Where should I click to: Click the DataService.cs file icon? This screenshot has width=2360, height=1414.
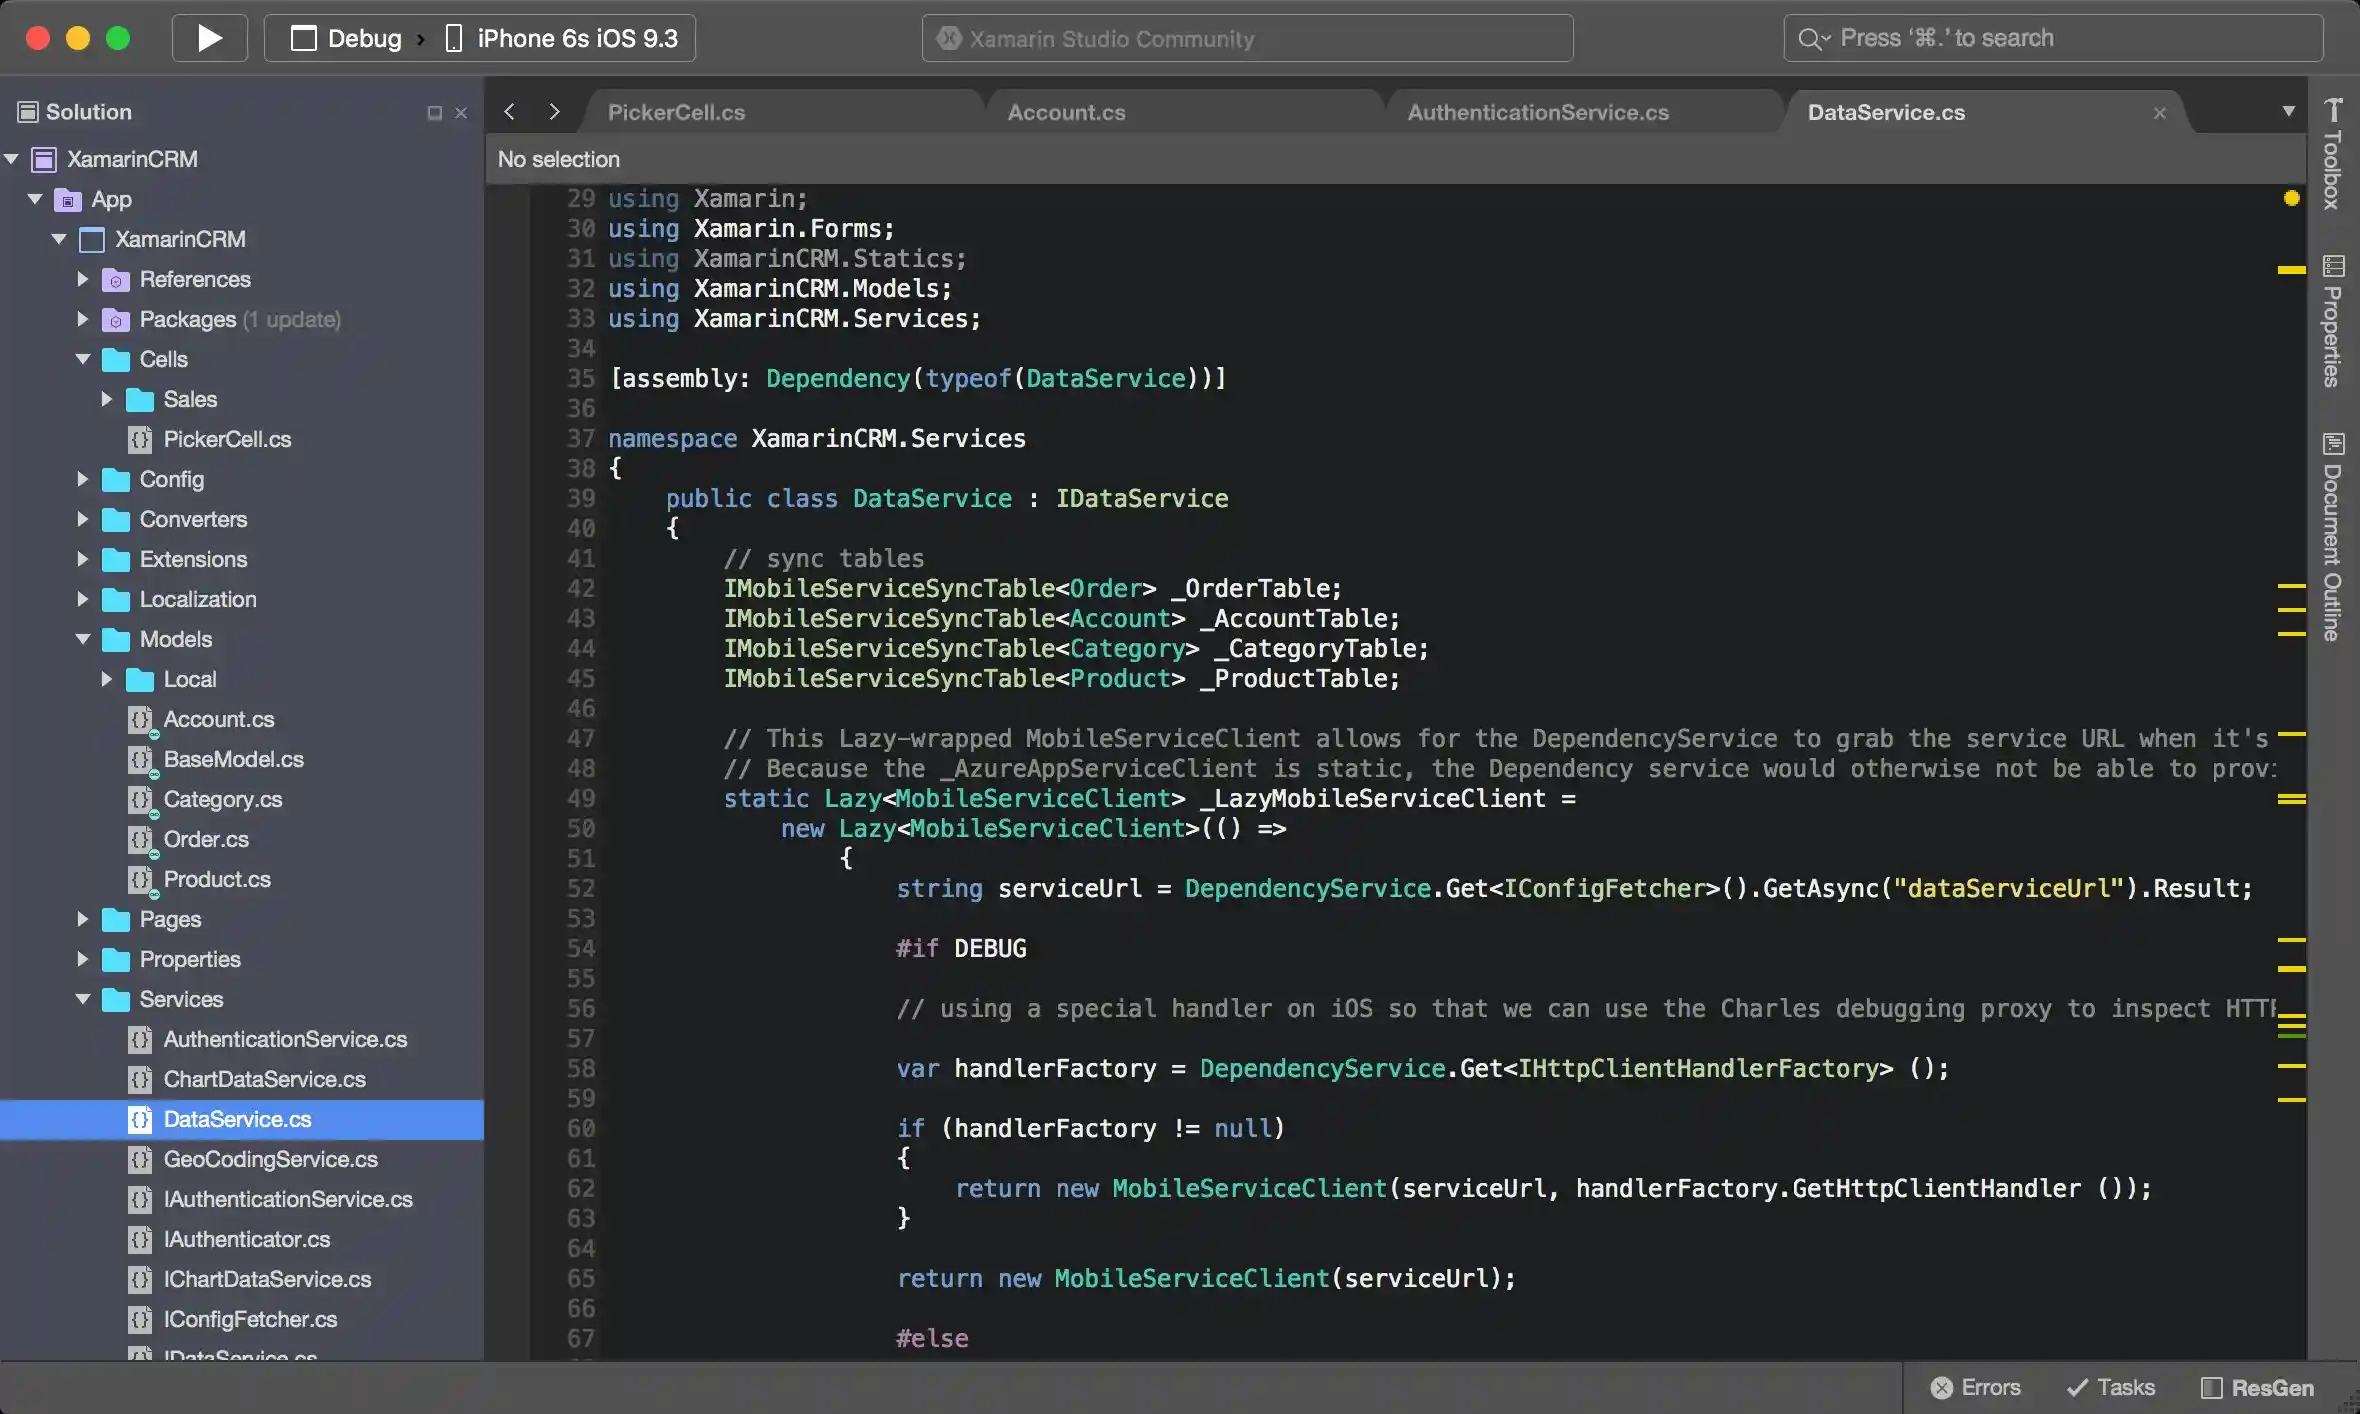point(140,1120)
